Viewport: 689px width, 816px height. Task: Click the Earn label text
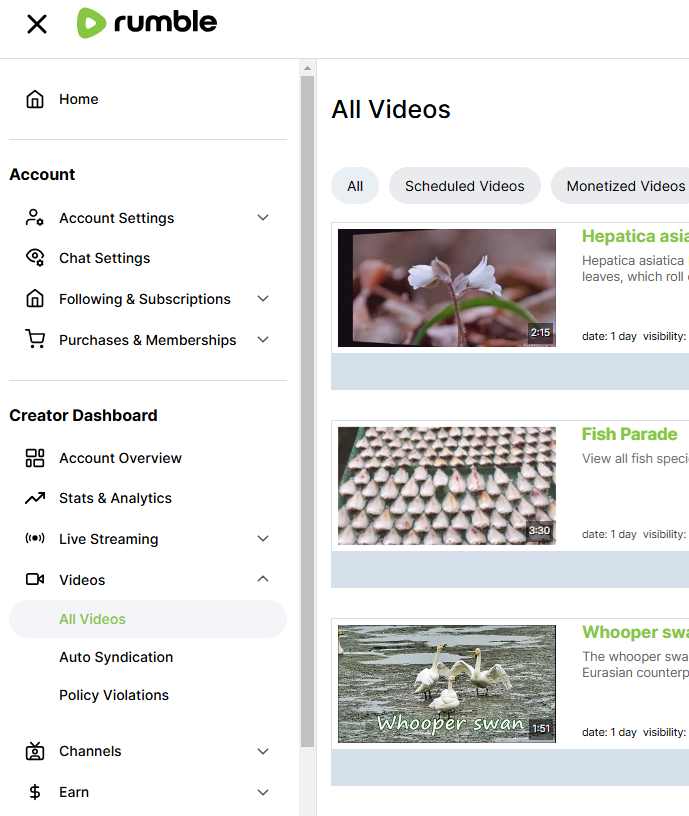74,792
